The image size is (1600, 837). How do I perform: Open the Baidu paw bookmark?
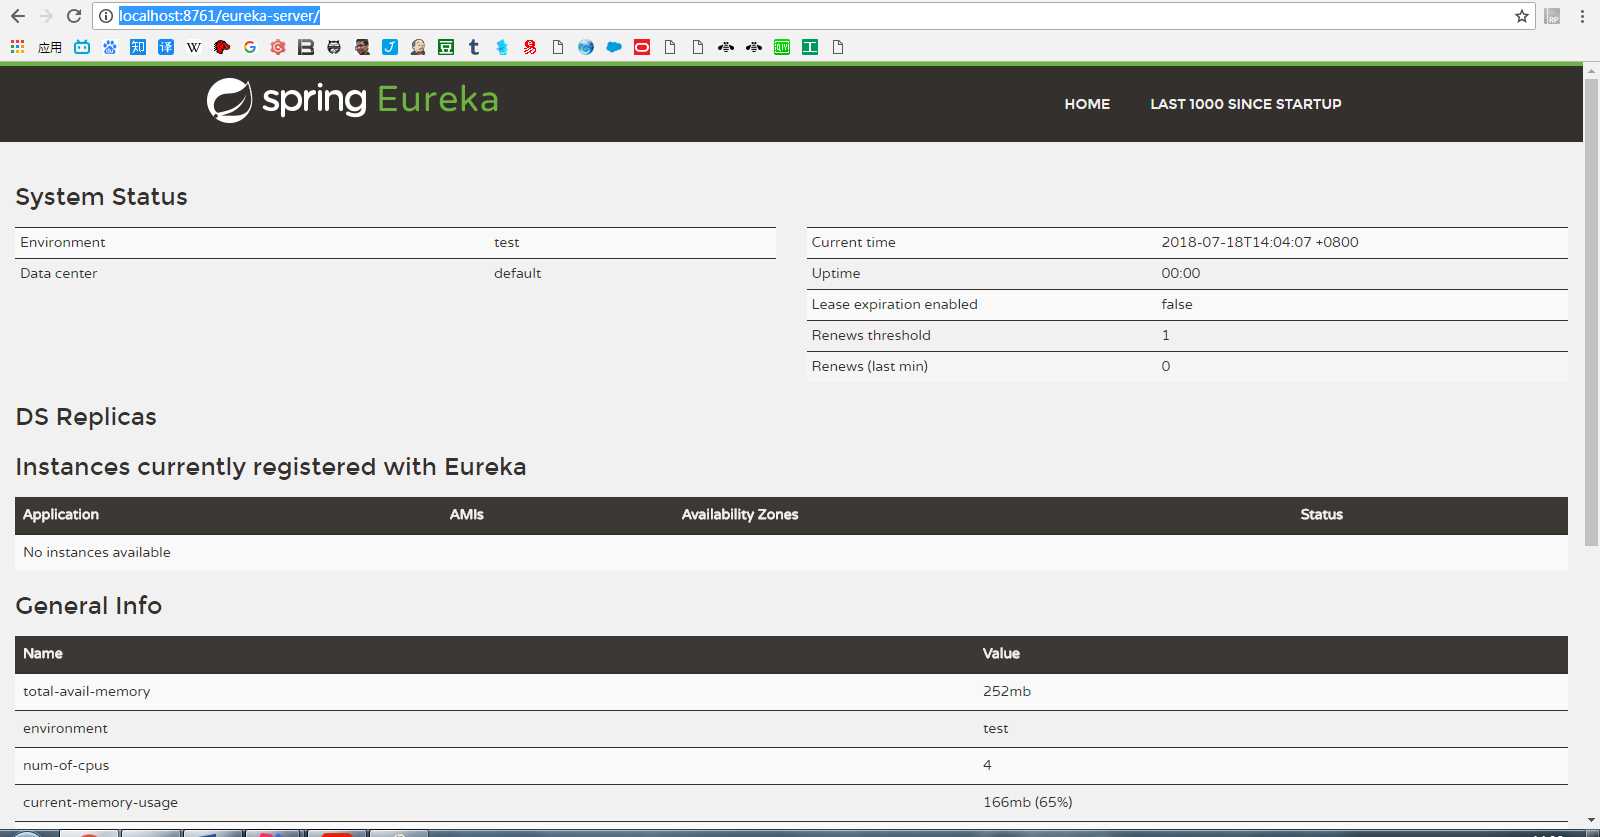point(110,47)
